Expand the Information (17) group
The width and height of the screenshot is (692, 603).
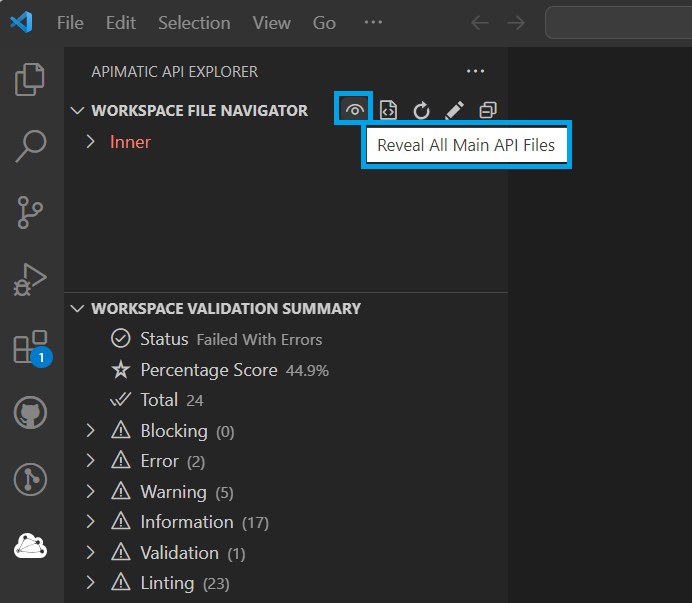[90, 522]
